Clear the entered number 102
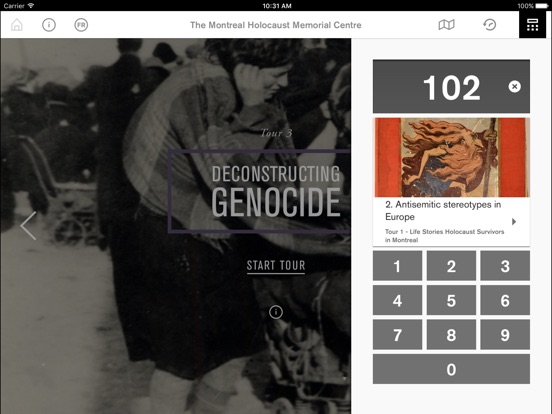Viewport: 552px width, 414px height. 514,86
